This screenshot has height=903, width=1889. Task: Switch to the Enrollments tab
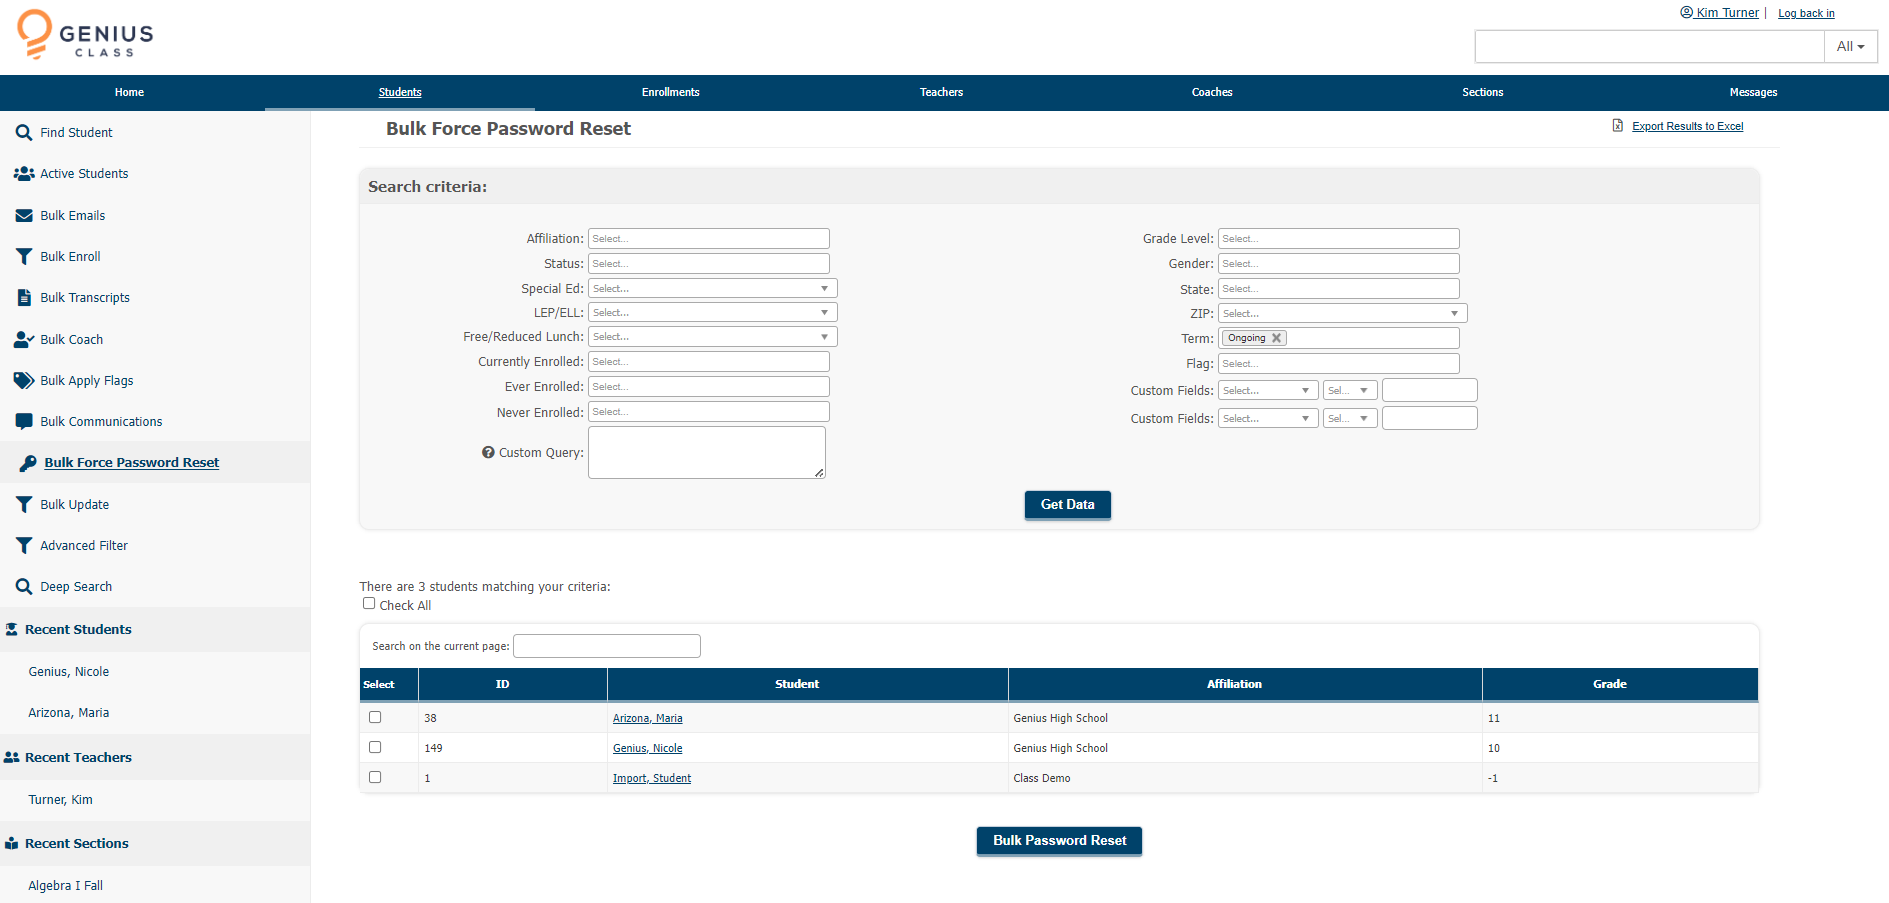coord(670,92)
